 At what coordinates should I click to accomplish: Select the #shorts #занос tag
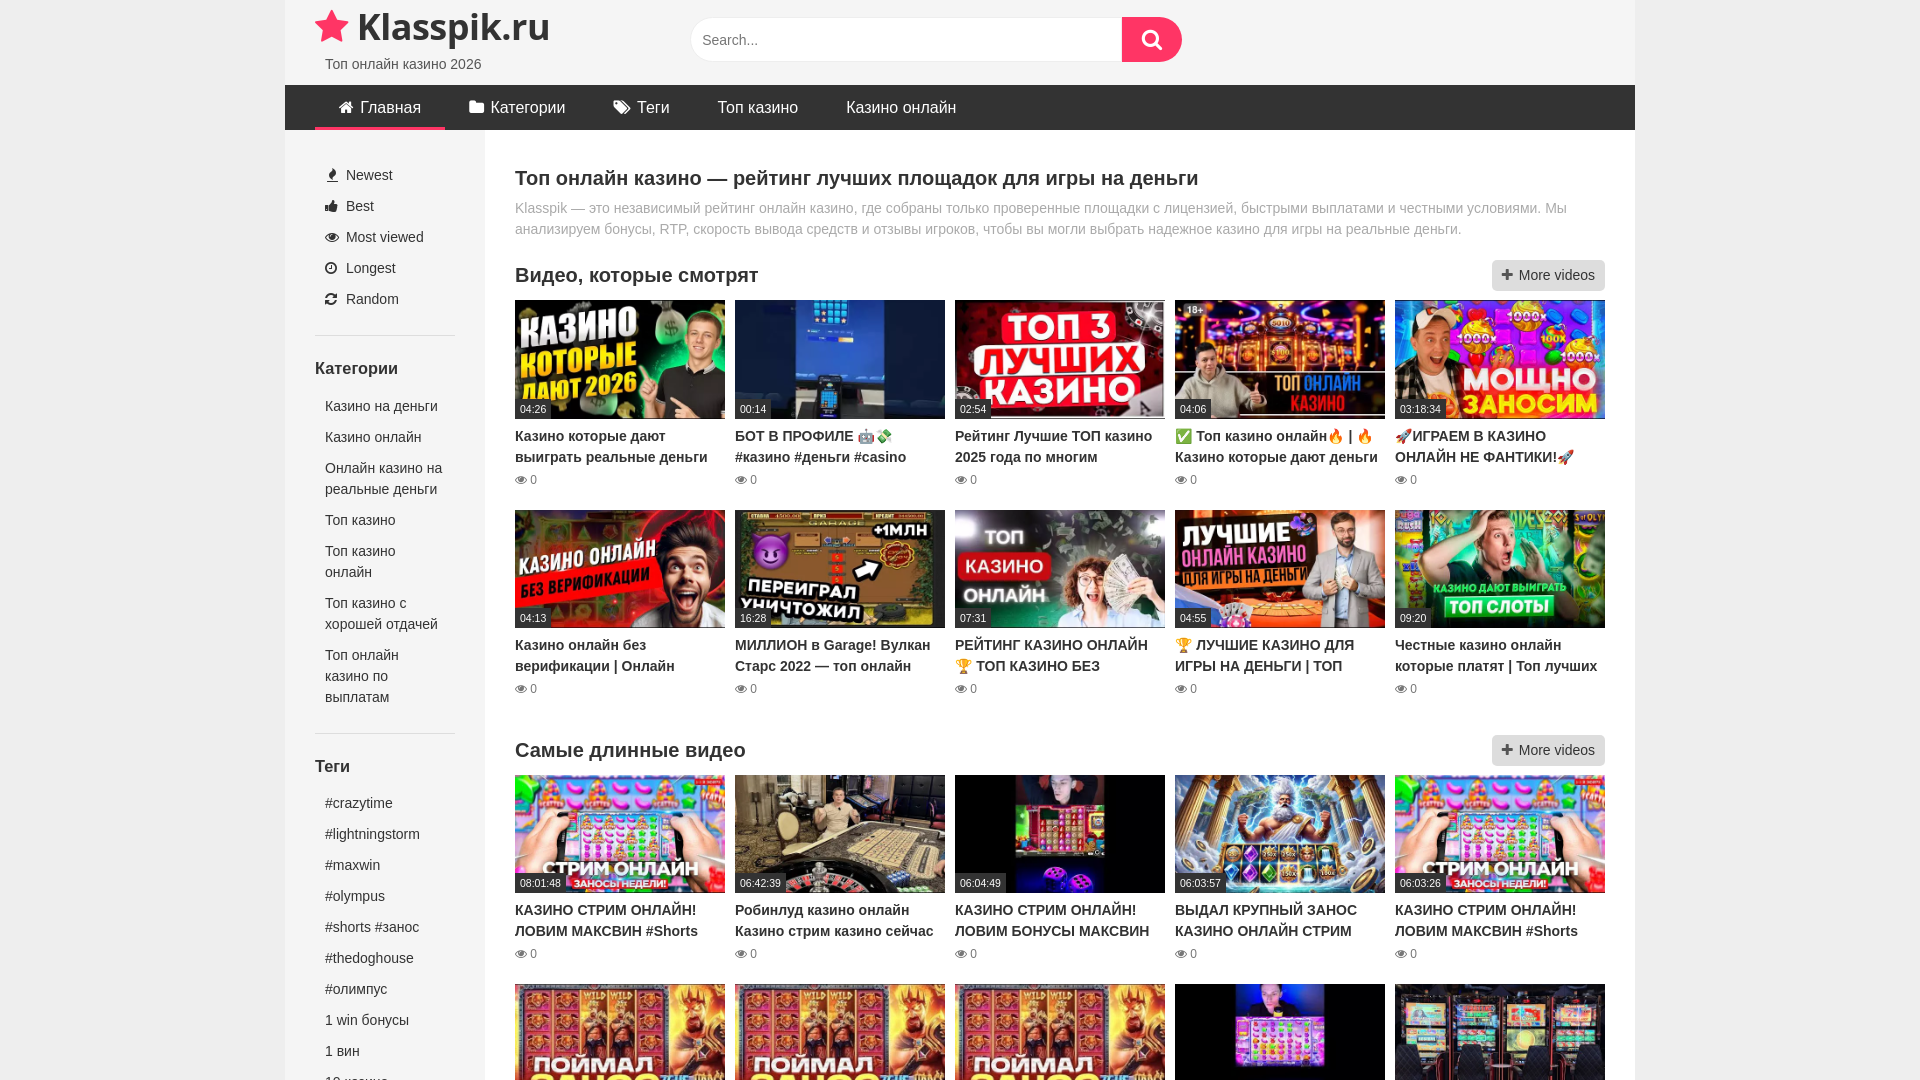[x=372, y=927]
